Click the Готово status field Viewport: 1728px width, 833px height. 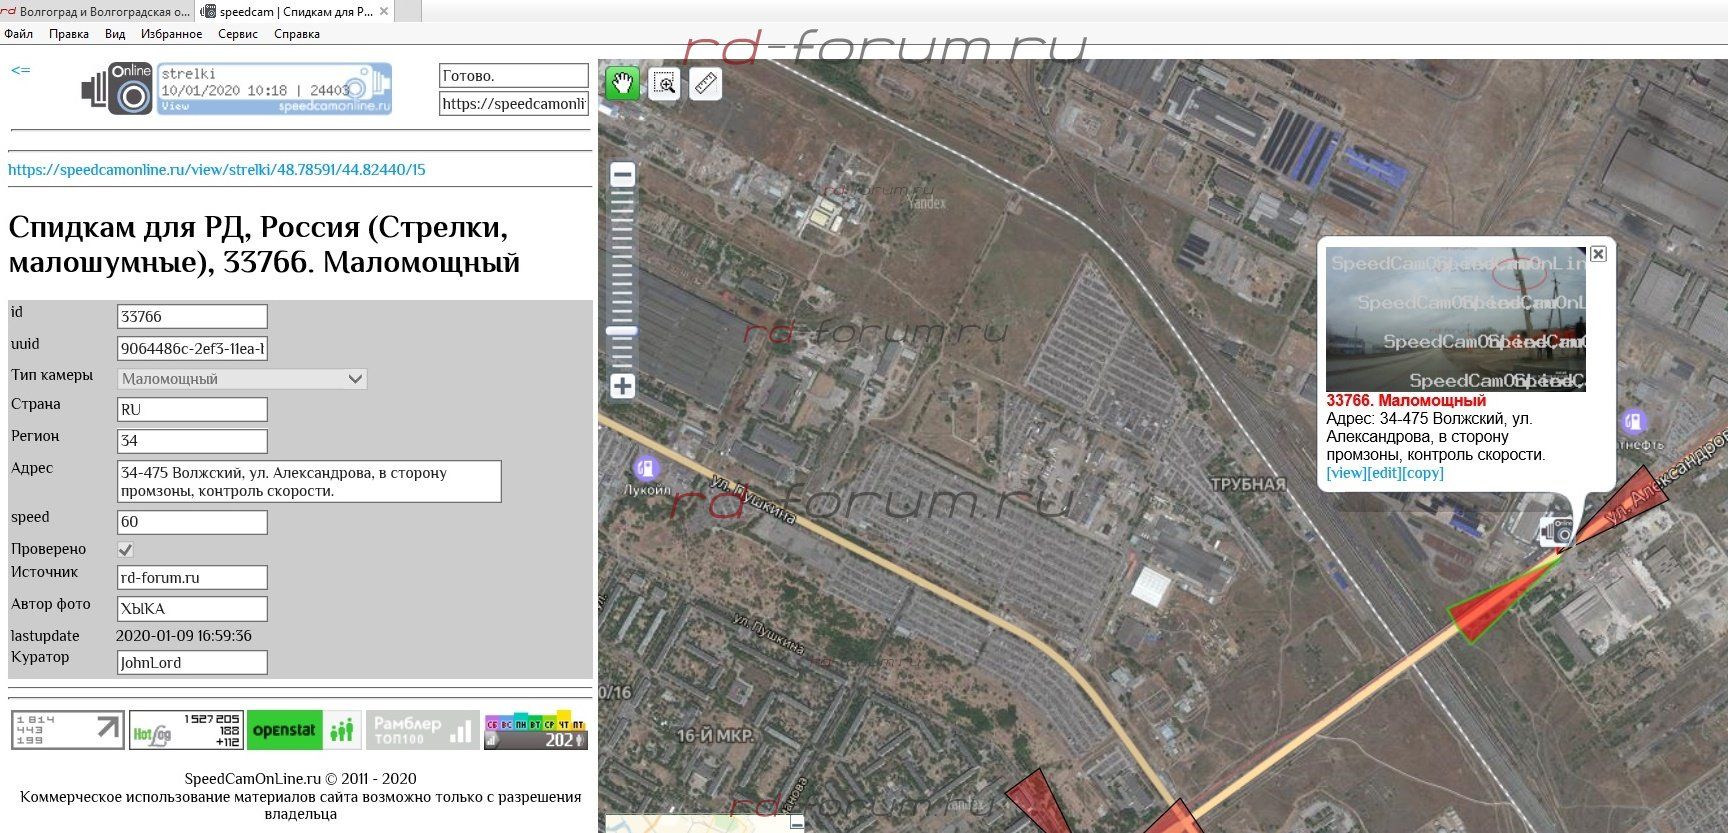pos(514,76)
